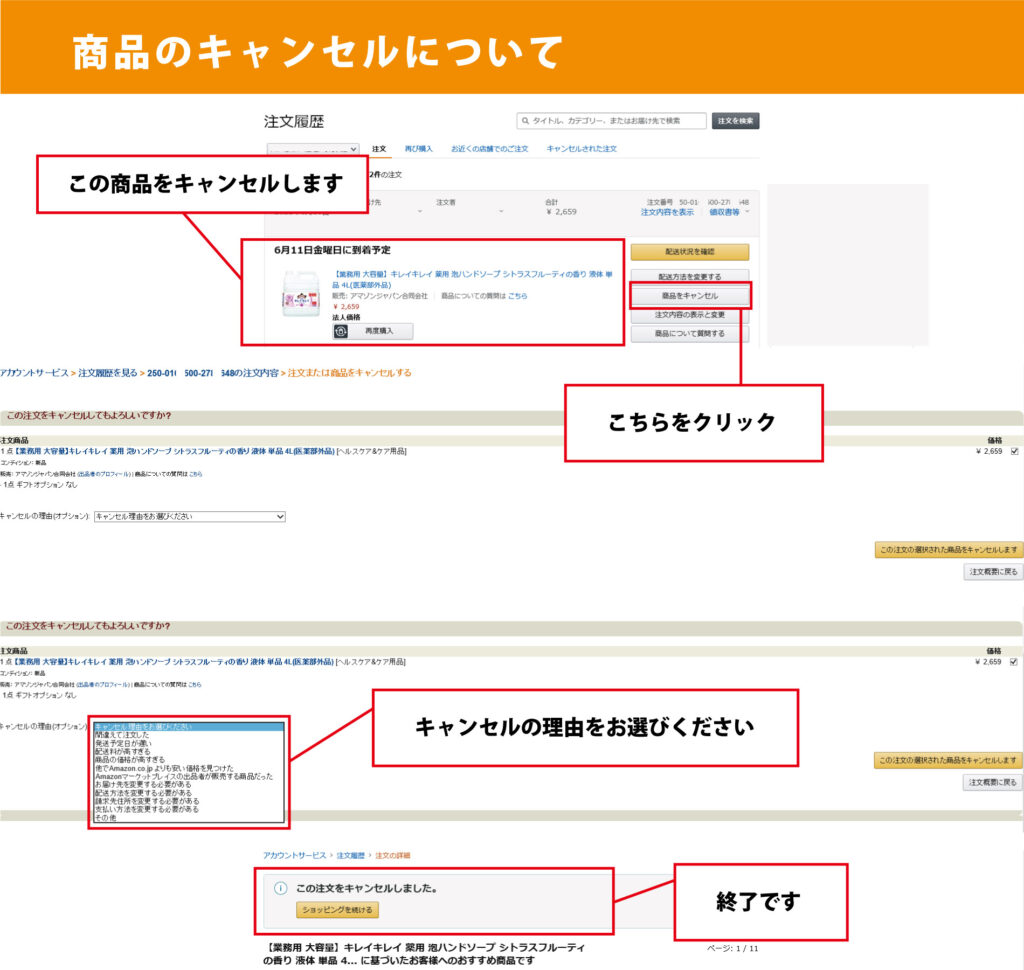Click the 注文を検索 button

click(x=735, y=121)
